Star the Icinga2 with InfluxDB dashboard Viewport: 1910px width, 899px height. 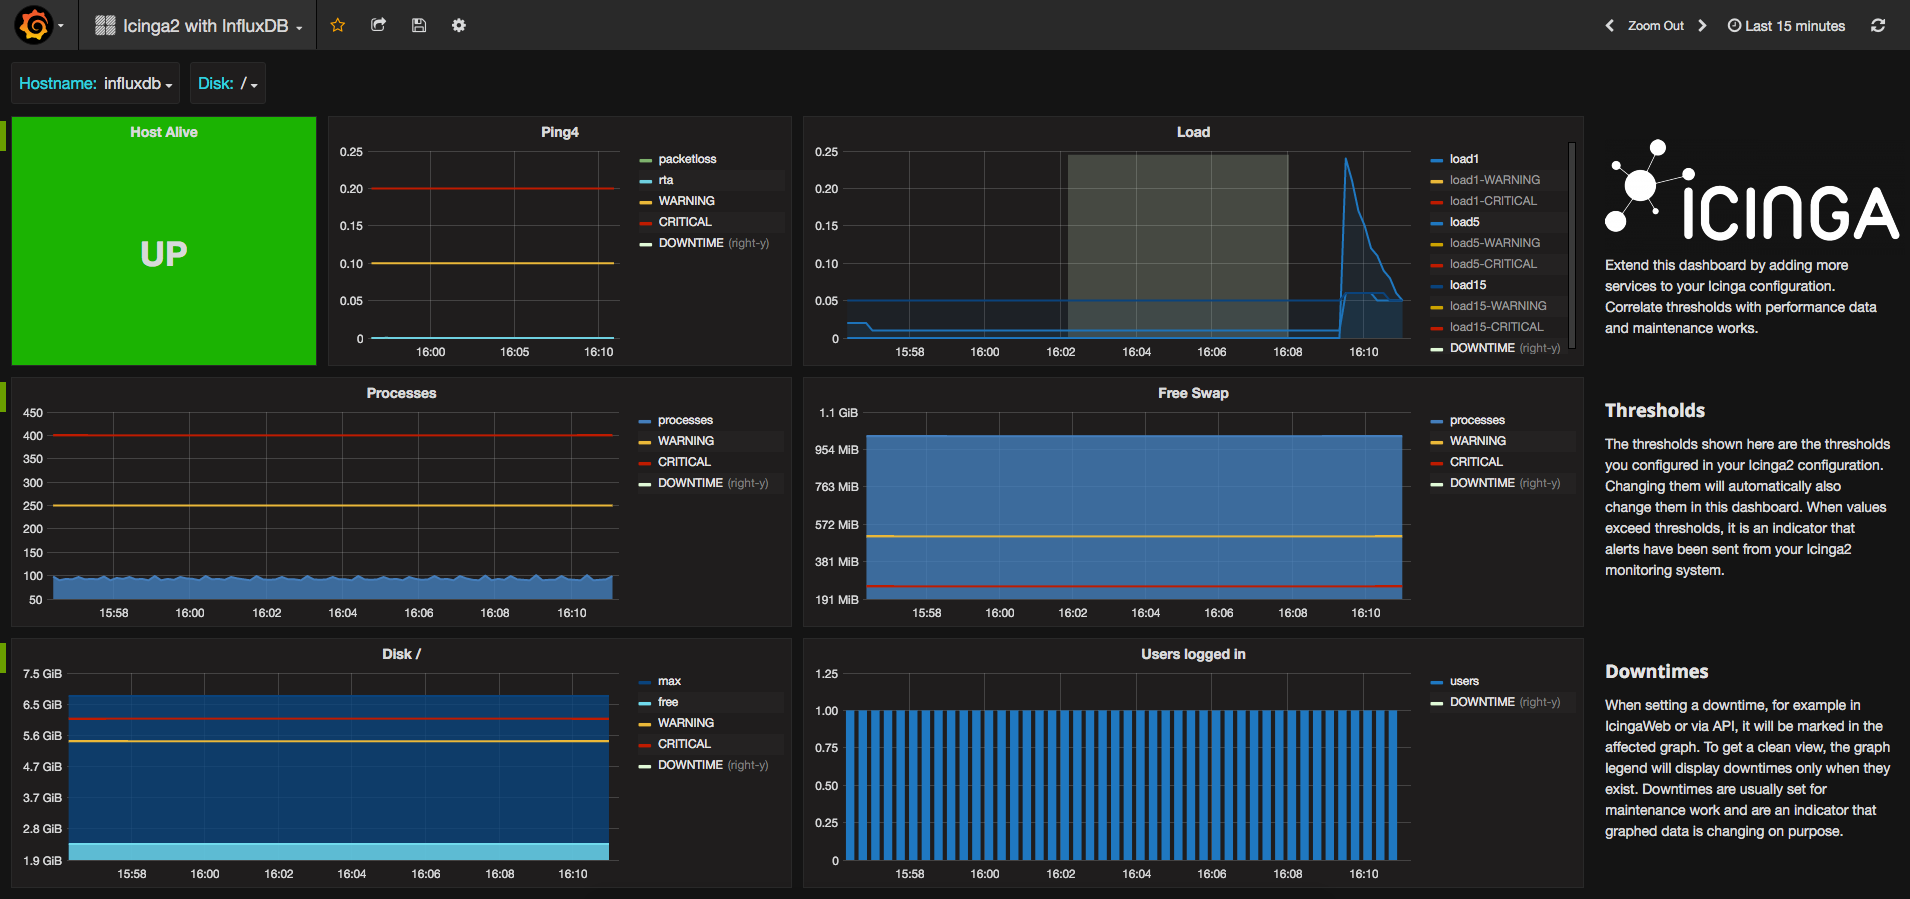coord(338,25)
